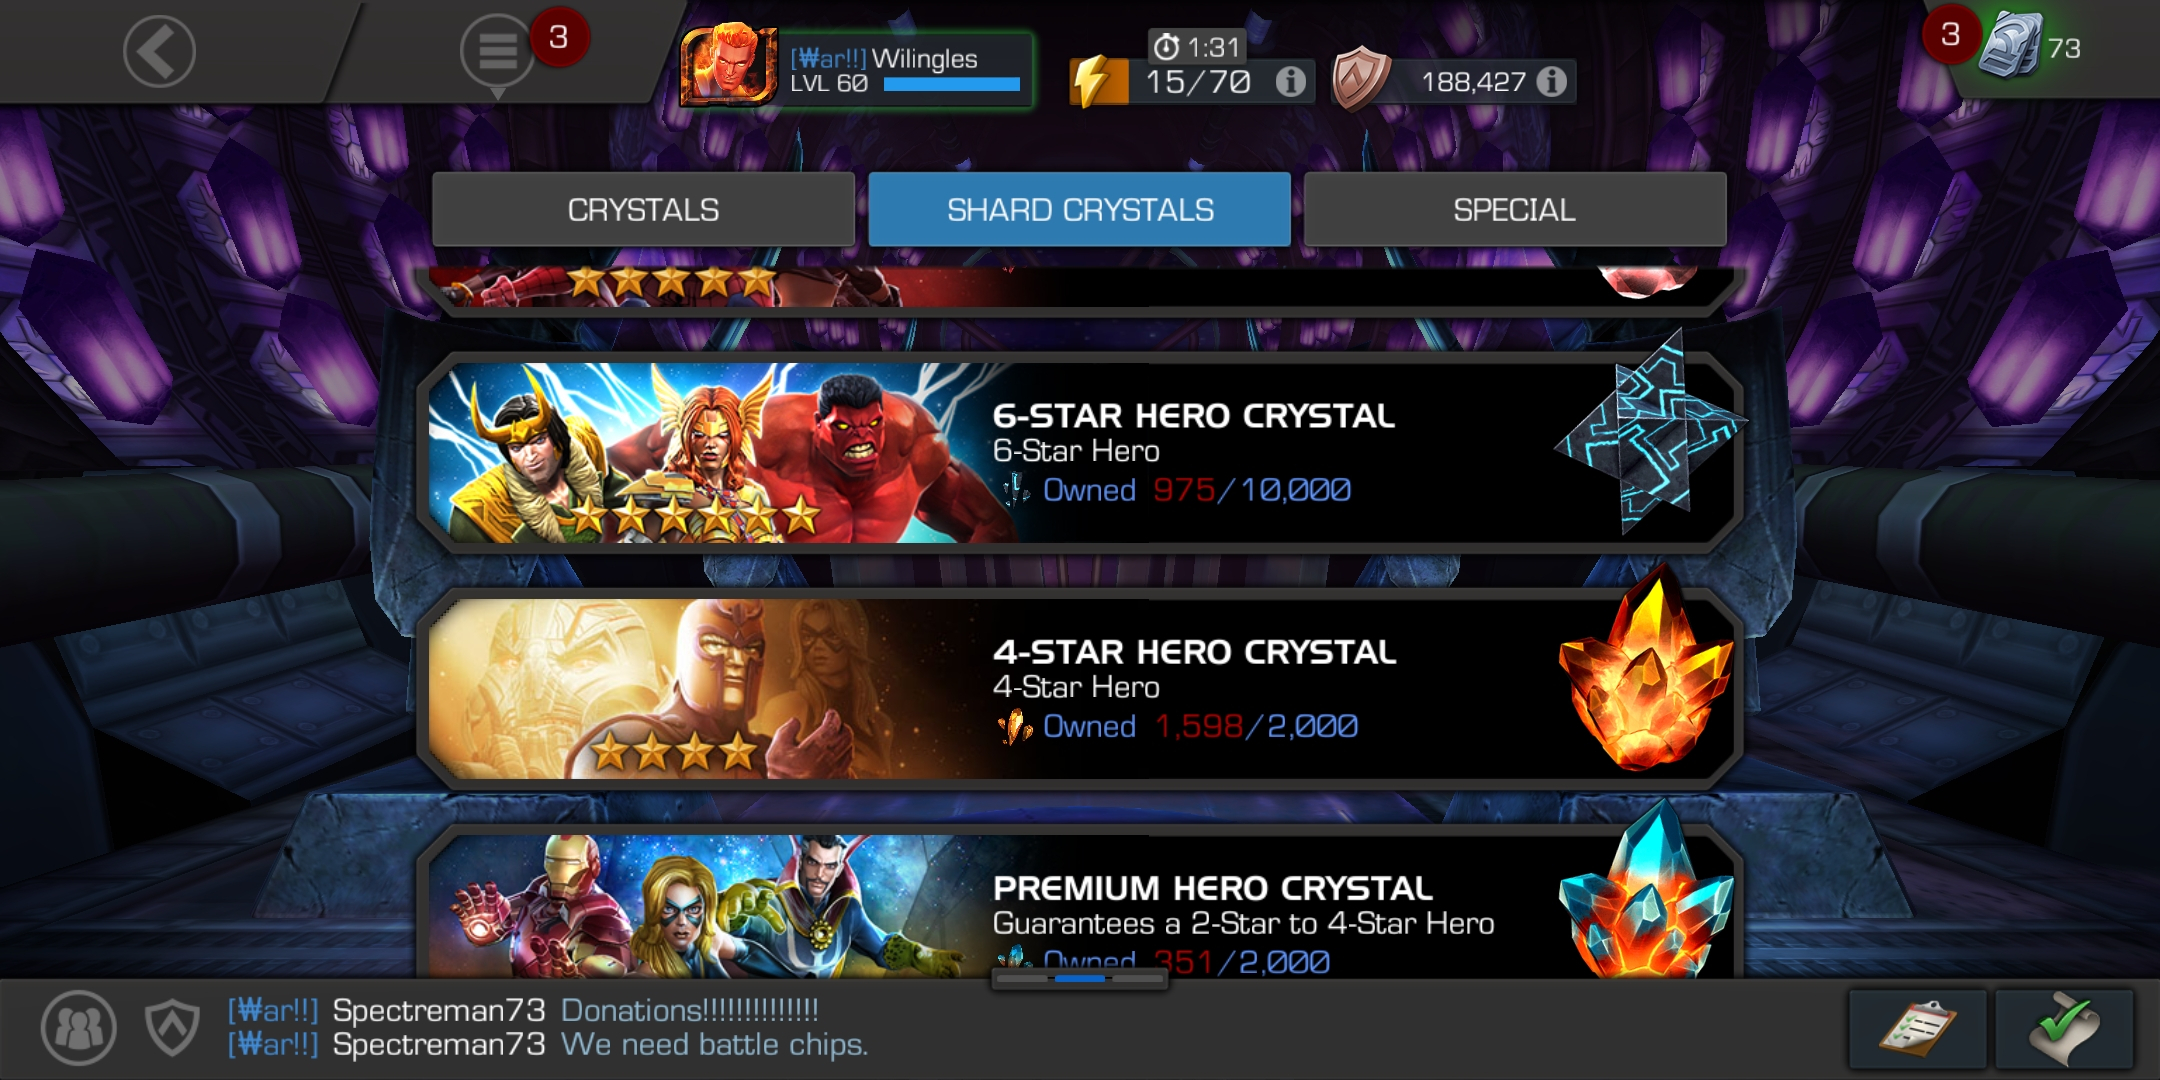Screen dimensions: 2160x1080
Task: Open the clipboard objectives button
Action: point(1917,1030)
